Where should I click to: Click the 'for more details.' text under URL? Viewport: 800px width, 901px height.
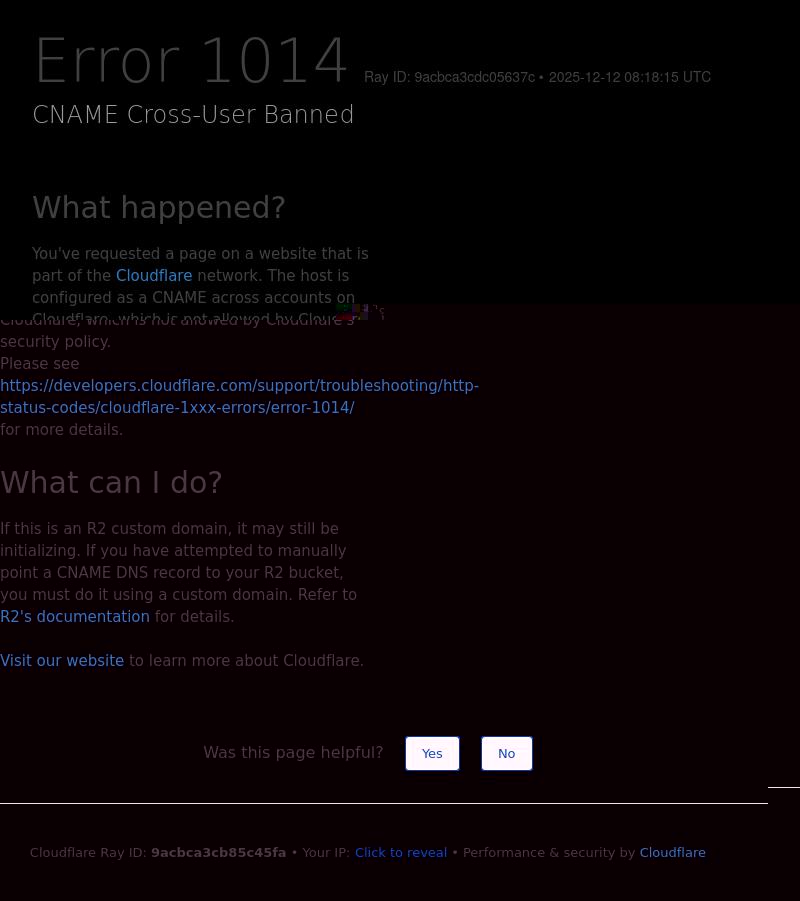click(x=61, y=430)
